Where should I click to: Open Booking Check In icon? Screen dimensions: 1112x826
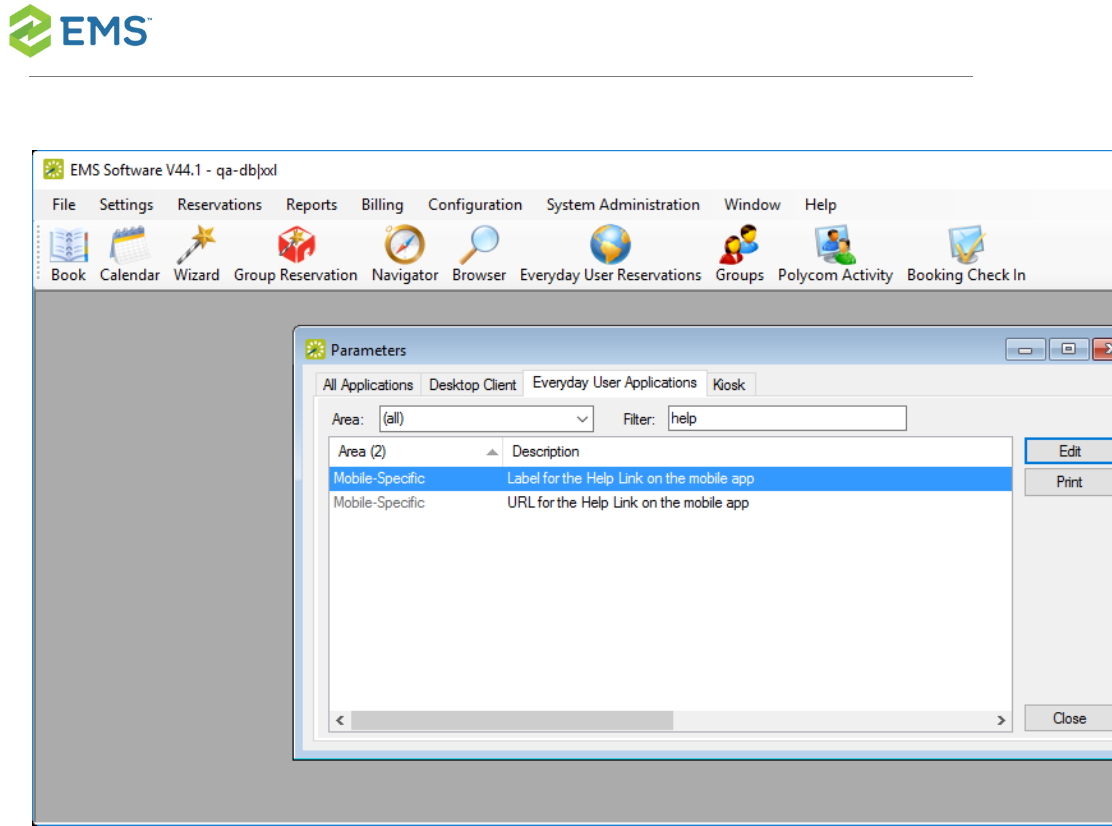click(967, 255)
